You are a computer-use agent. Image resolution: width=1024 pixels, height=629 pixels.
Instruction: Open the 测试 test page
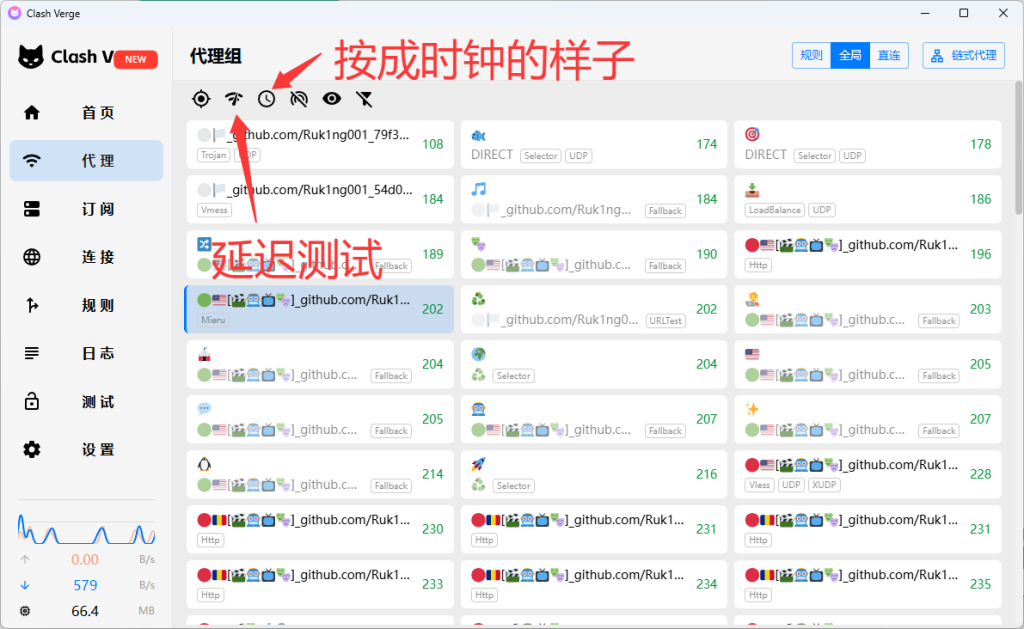(x=86, y=402)
